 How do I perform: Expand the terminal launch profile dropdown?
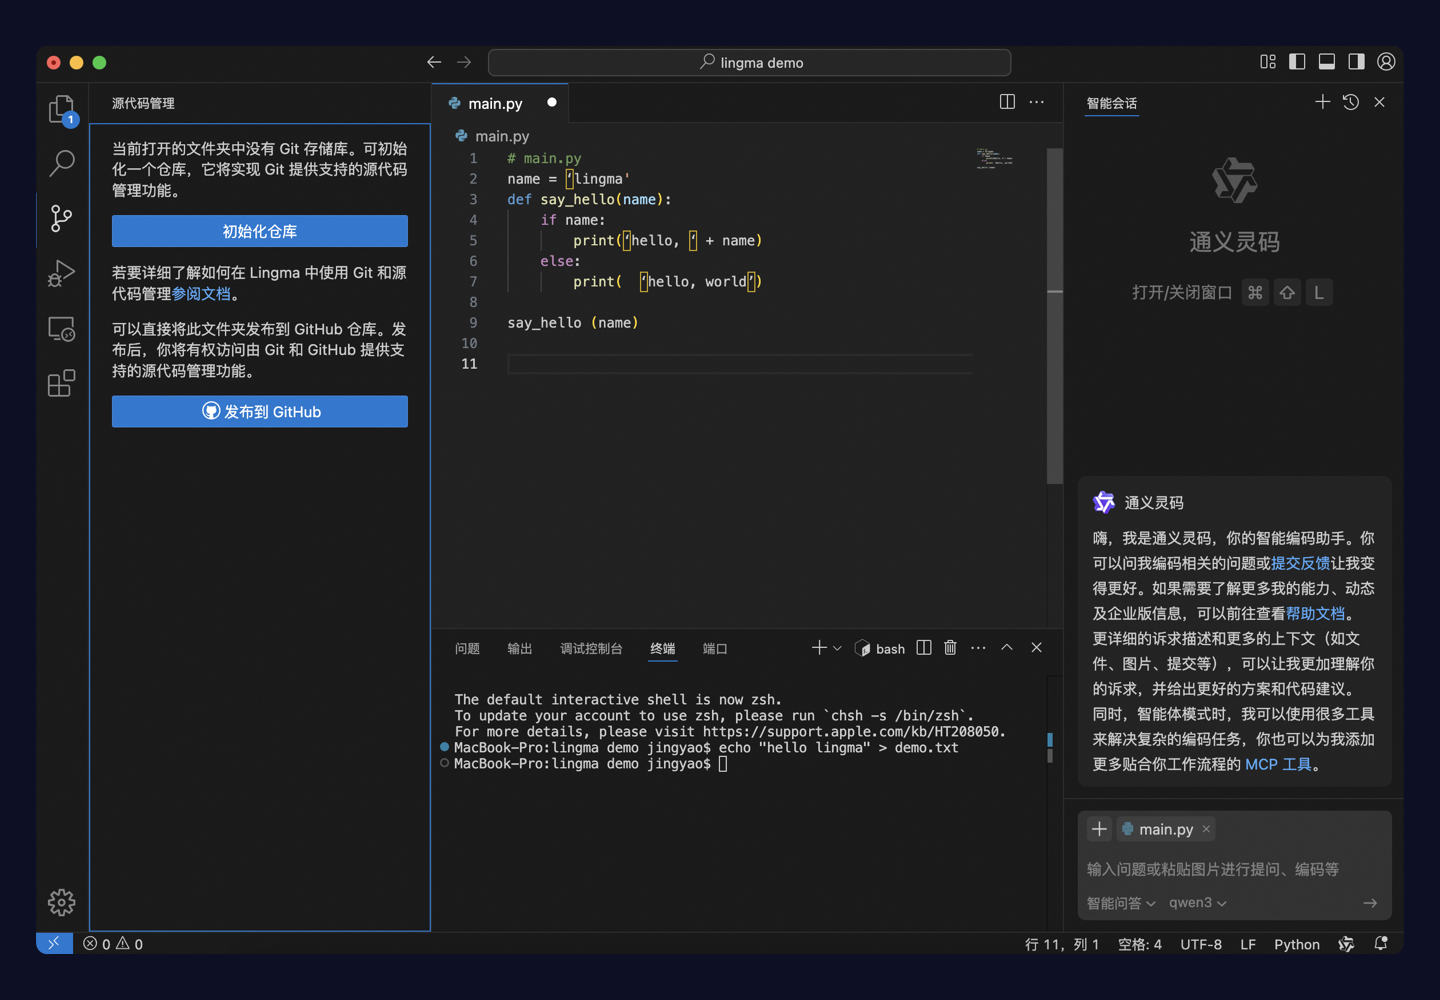click(x=837, y=648)
